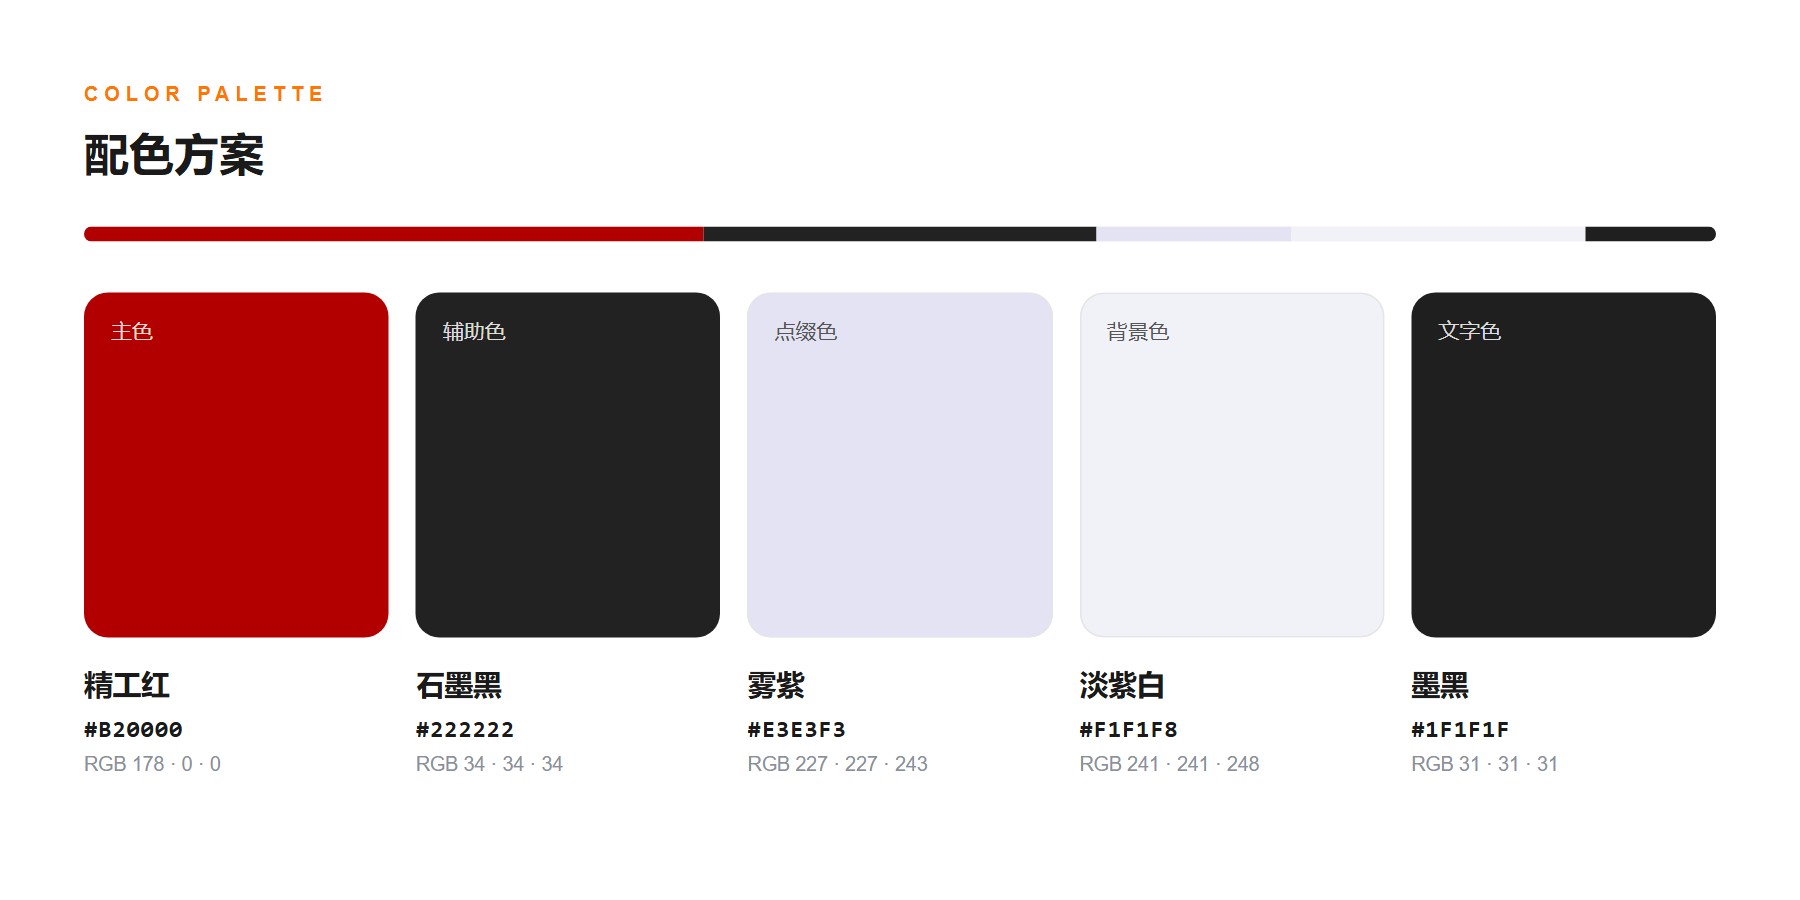Screen dimensions: 1800x900
Task: Click the color name 精工红
Action: tap(127, 685)
